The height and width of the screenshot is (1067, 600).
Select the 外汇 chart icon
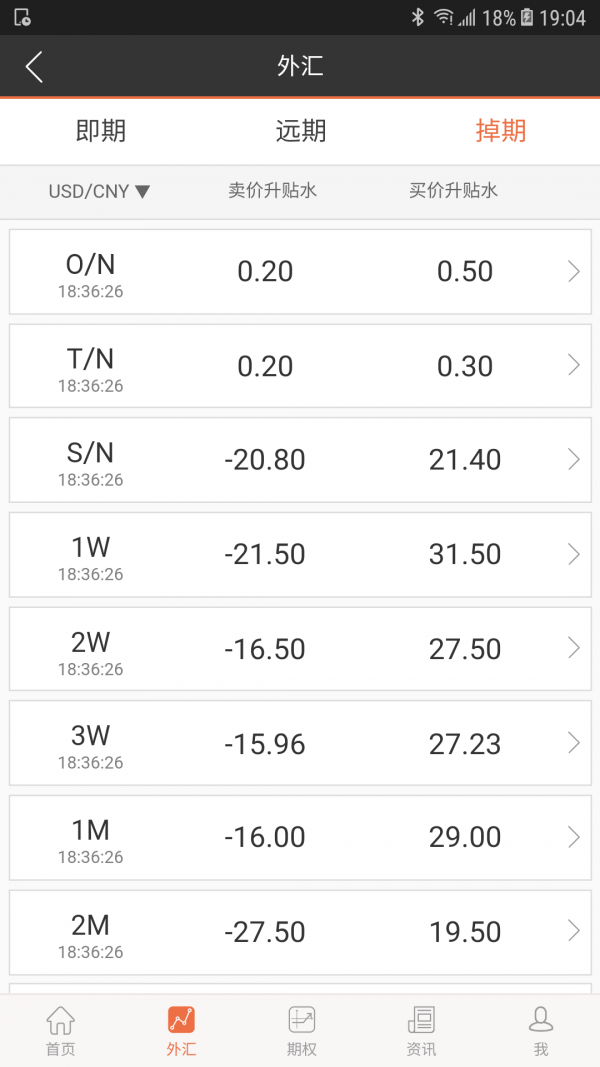coord(181,1021)
